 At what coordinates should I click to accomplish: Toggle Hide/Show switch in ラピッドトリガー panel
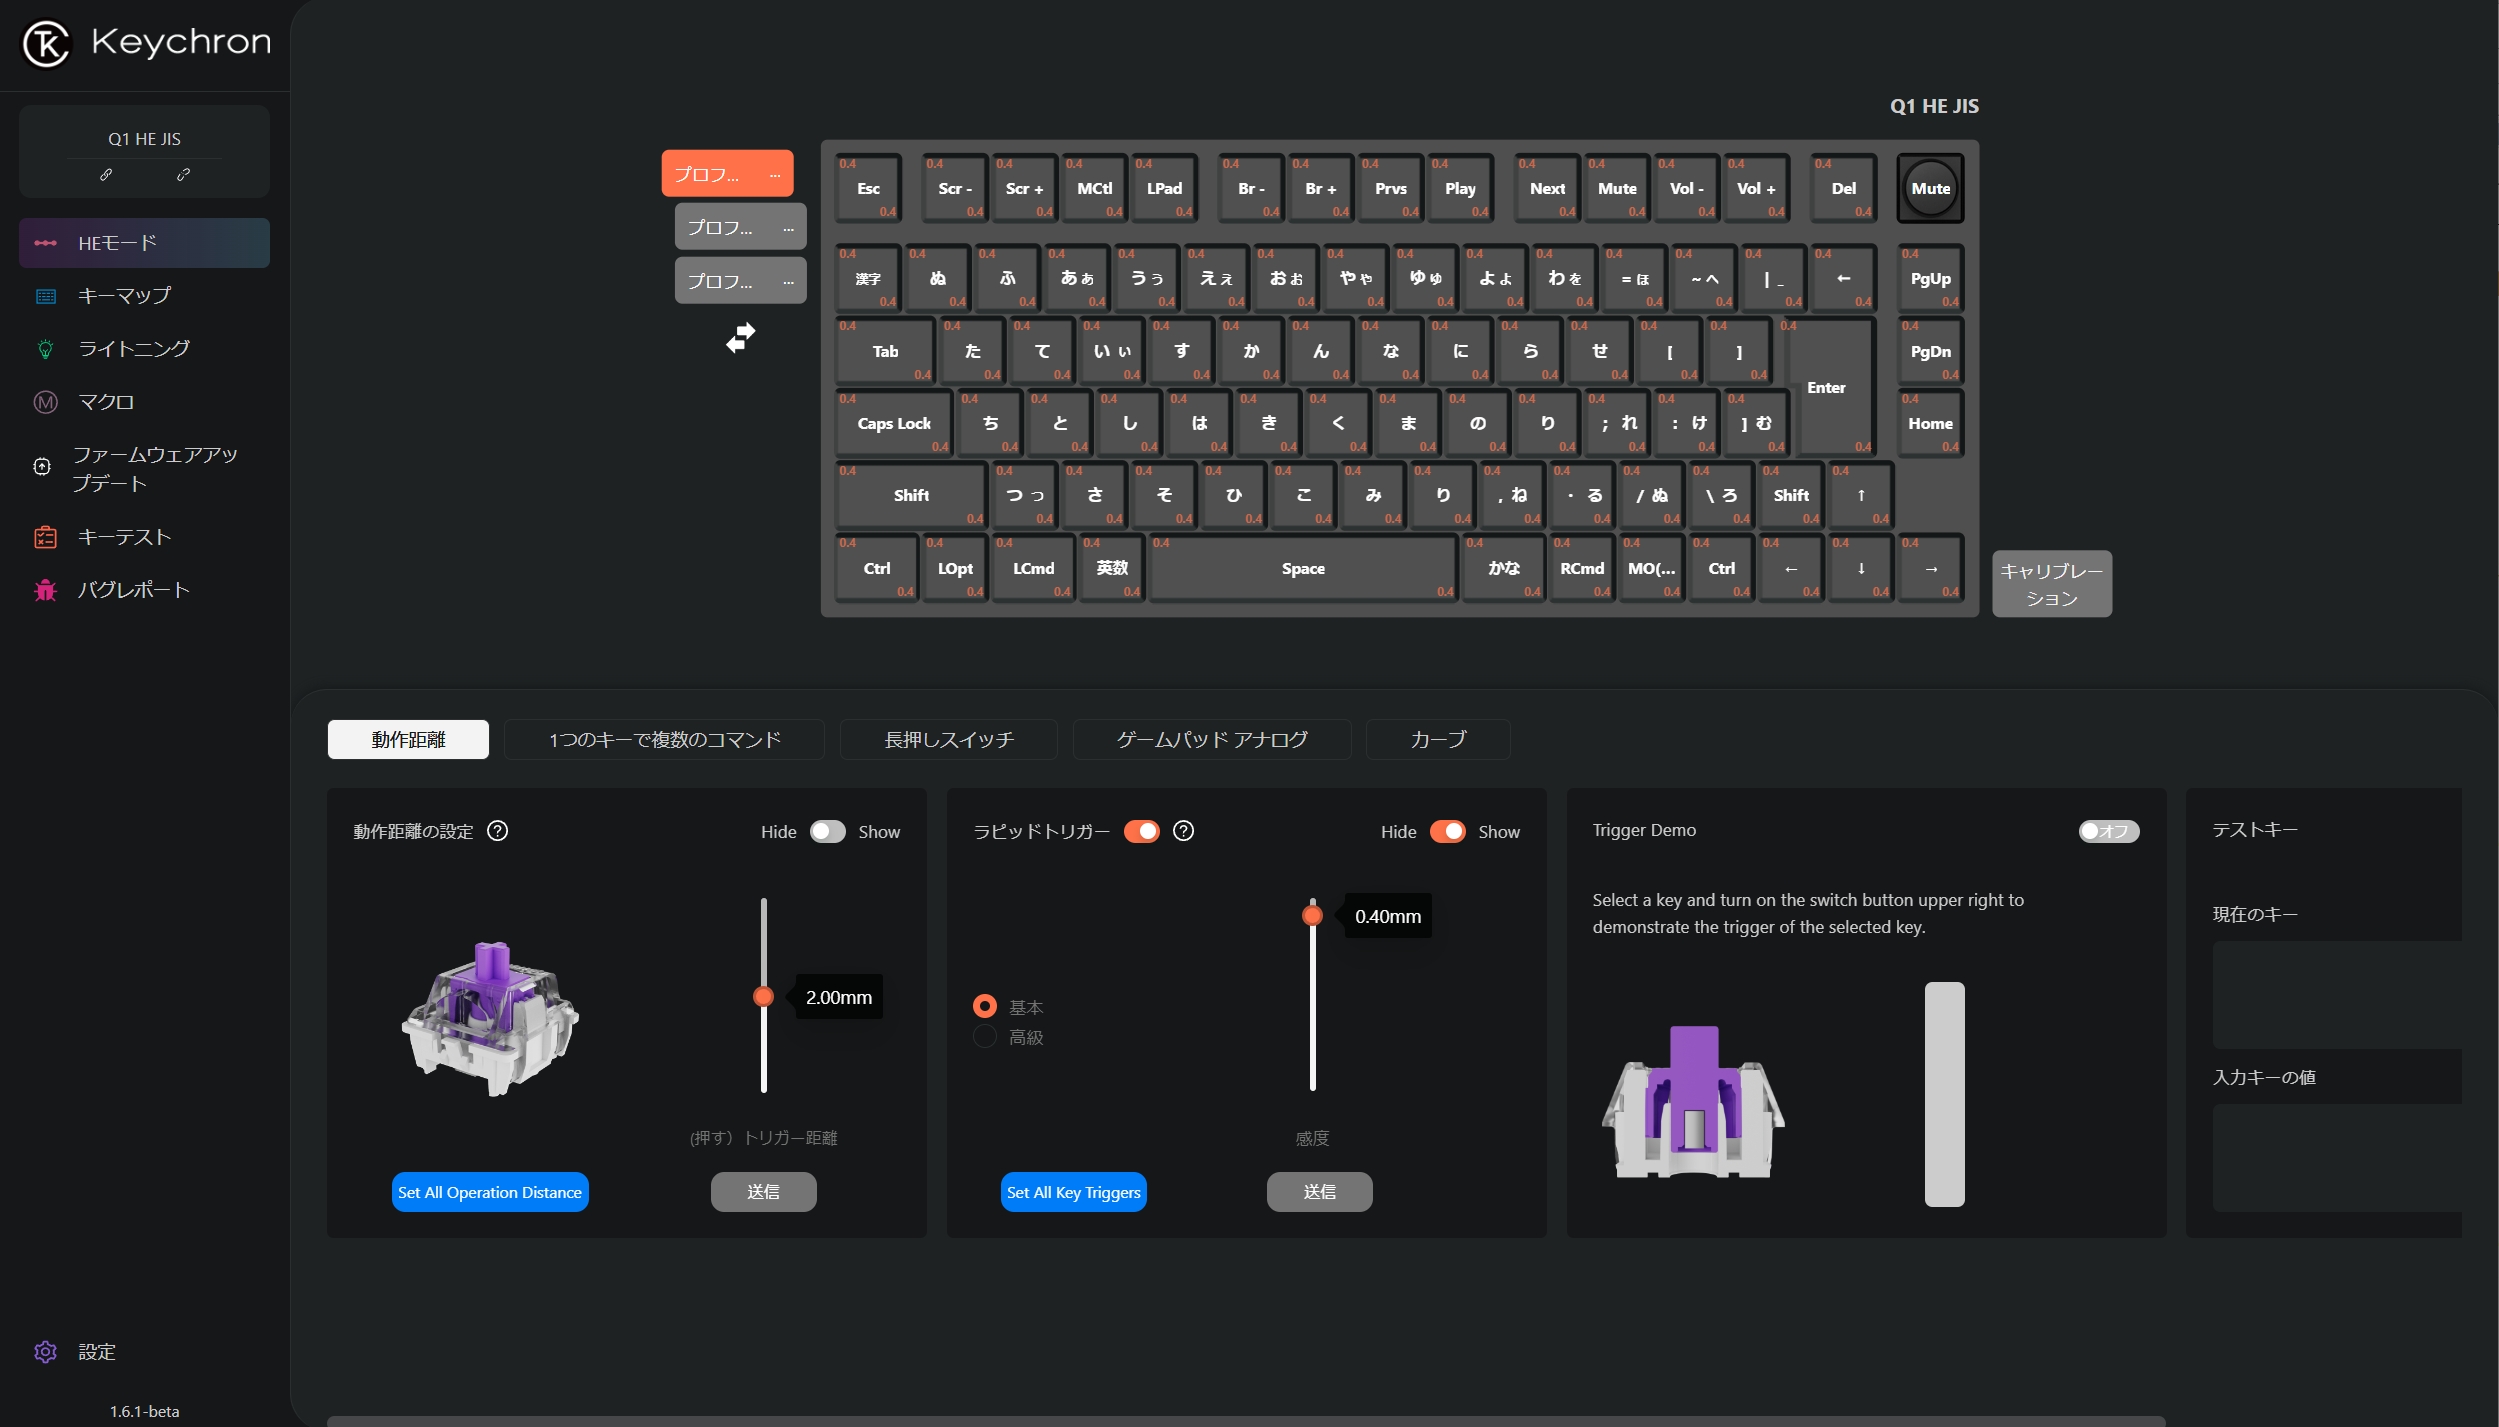click(1447, 832)
